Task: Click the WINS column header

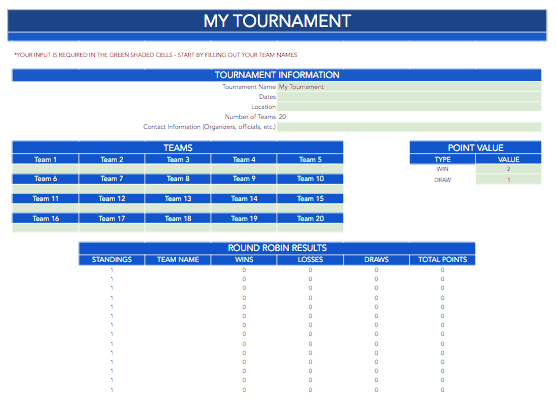Action: [x=244, y=259]
